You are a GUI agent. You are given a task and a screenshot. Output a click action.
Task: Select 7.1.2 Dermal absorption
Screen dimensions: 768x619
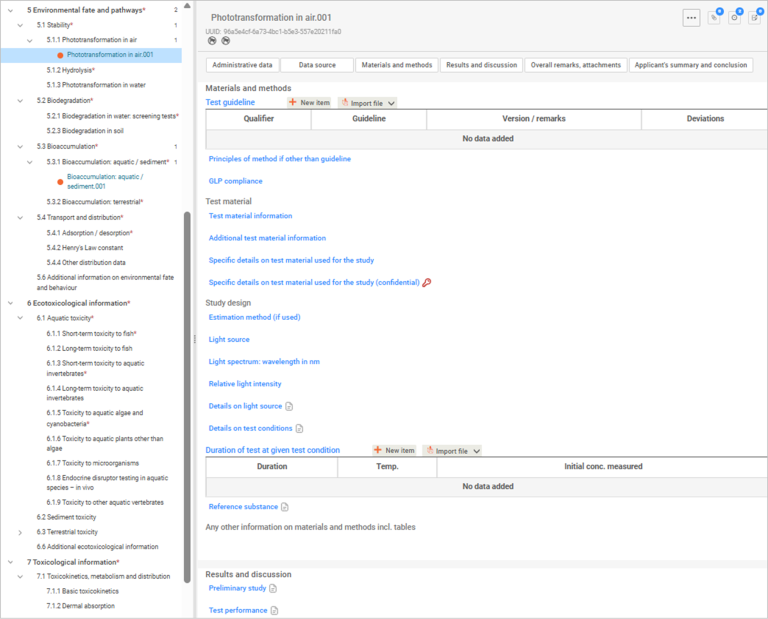click(80, 606)
